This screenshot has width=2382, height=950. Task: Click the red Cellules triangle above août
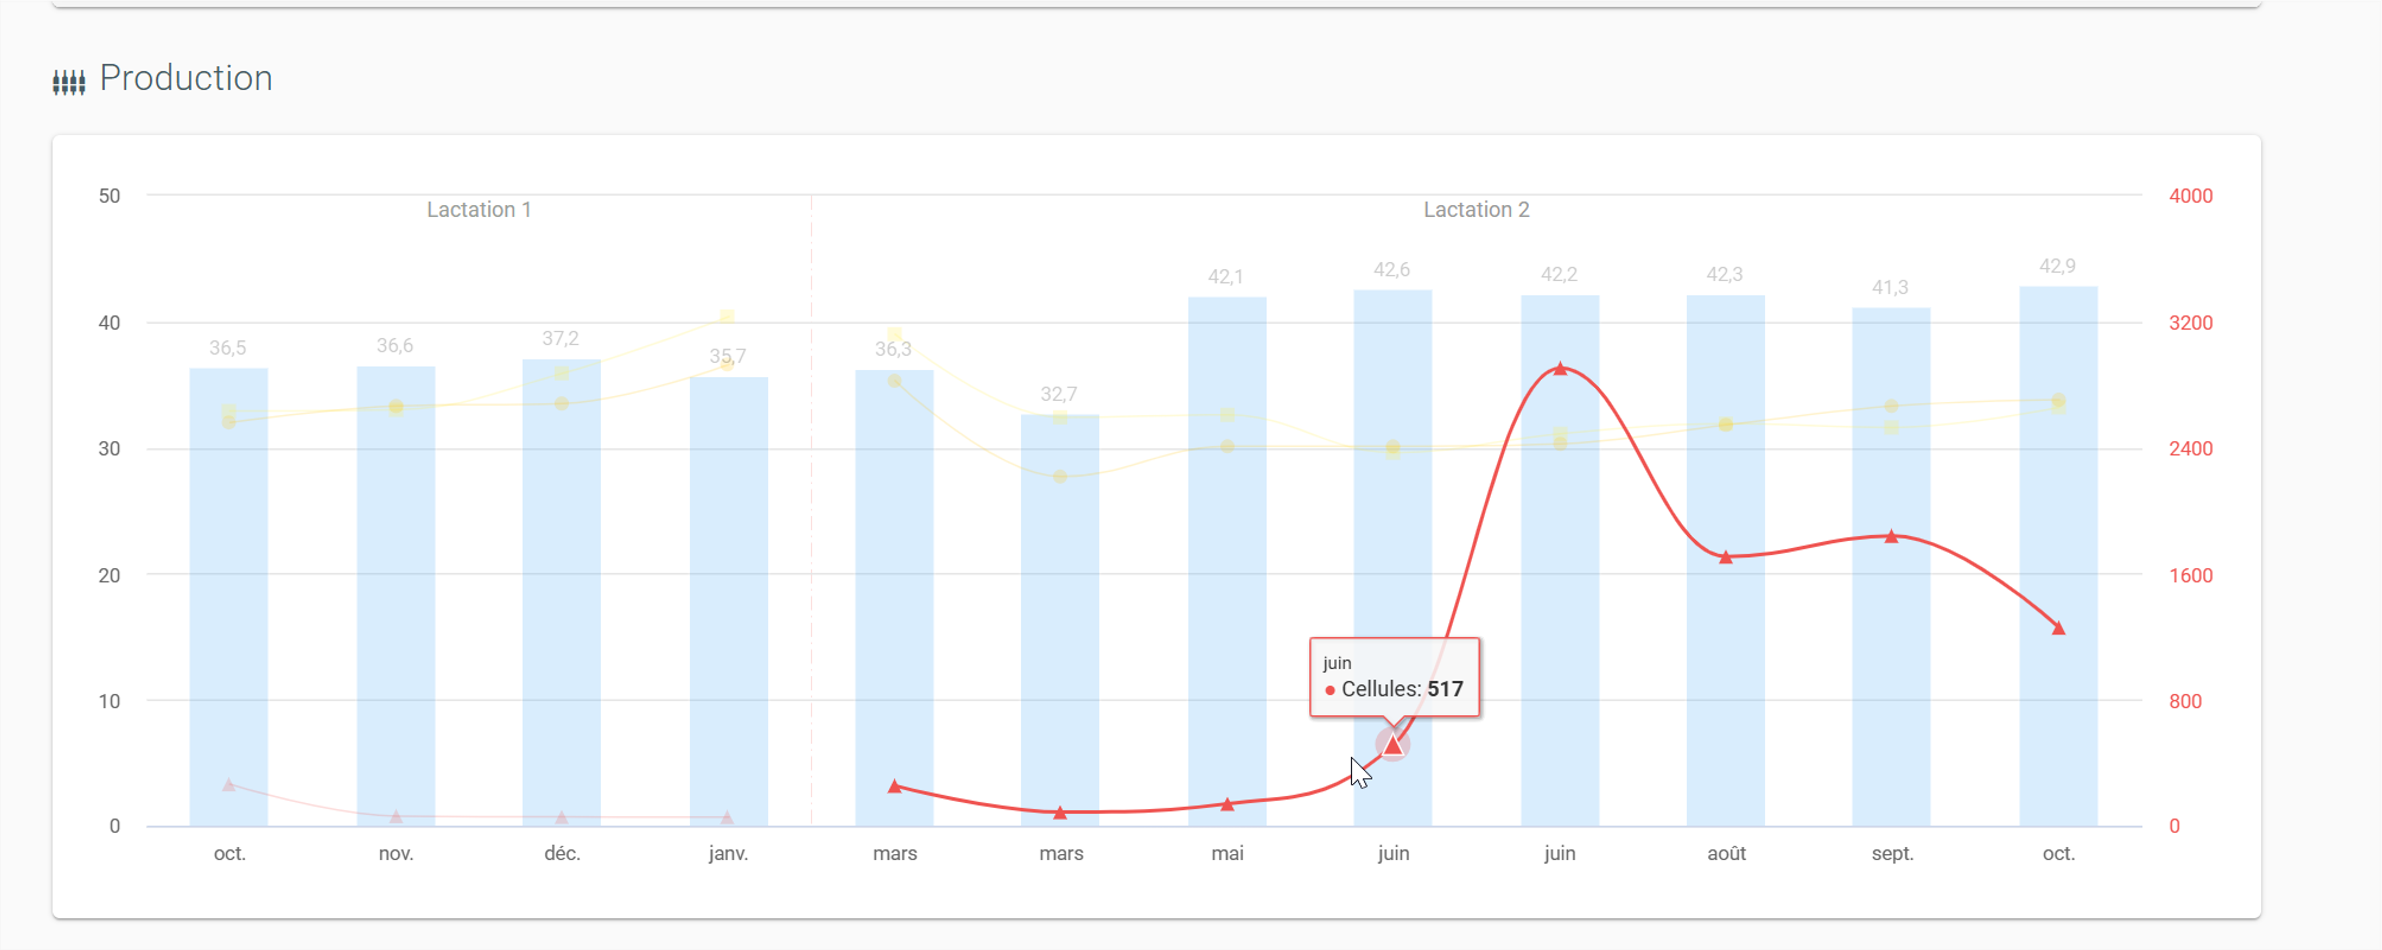1726,557
